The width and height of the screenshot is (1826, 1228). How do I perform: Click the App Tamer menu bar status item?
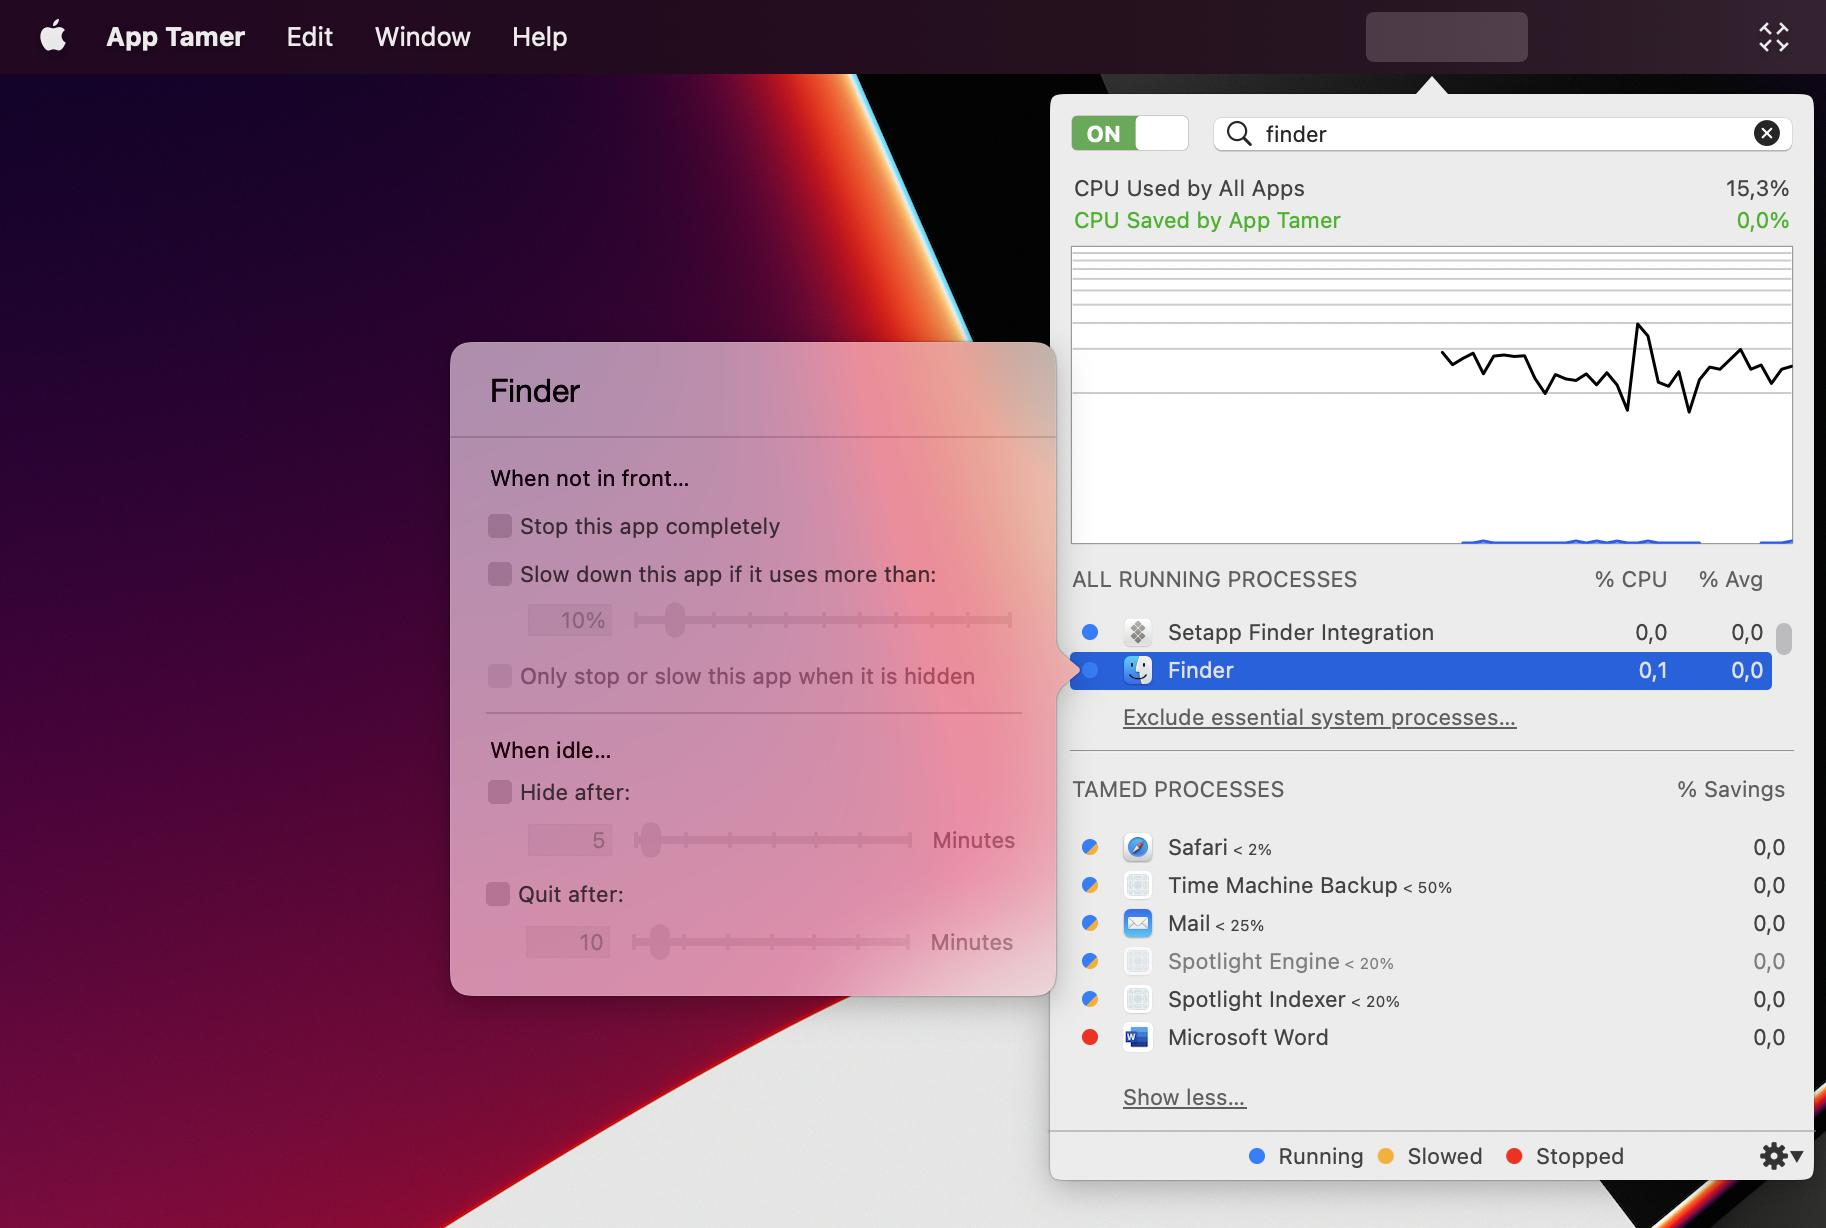click(1446, 37)
